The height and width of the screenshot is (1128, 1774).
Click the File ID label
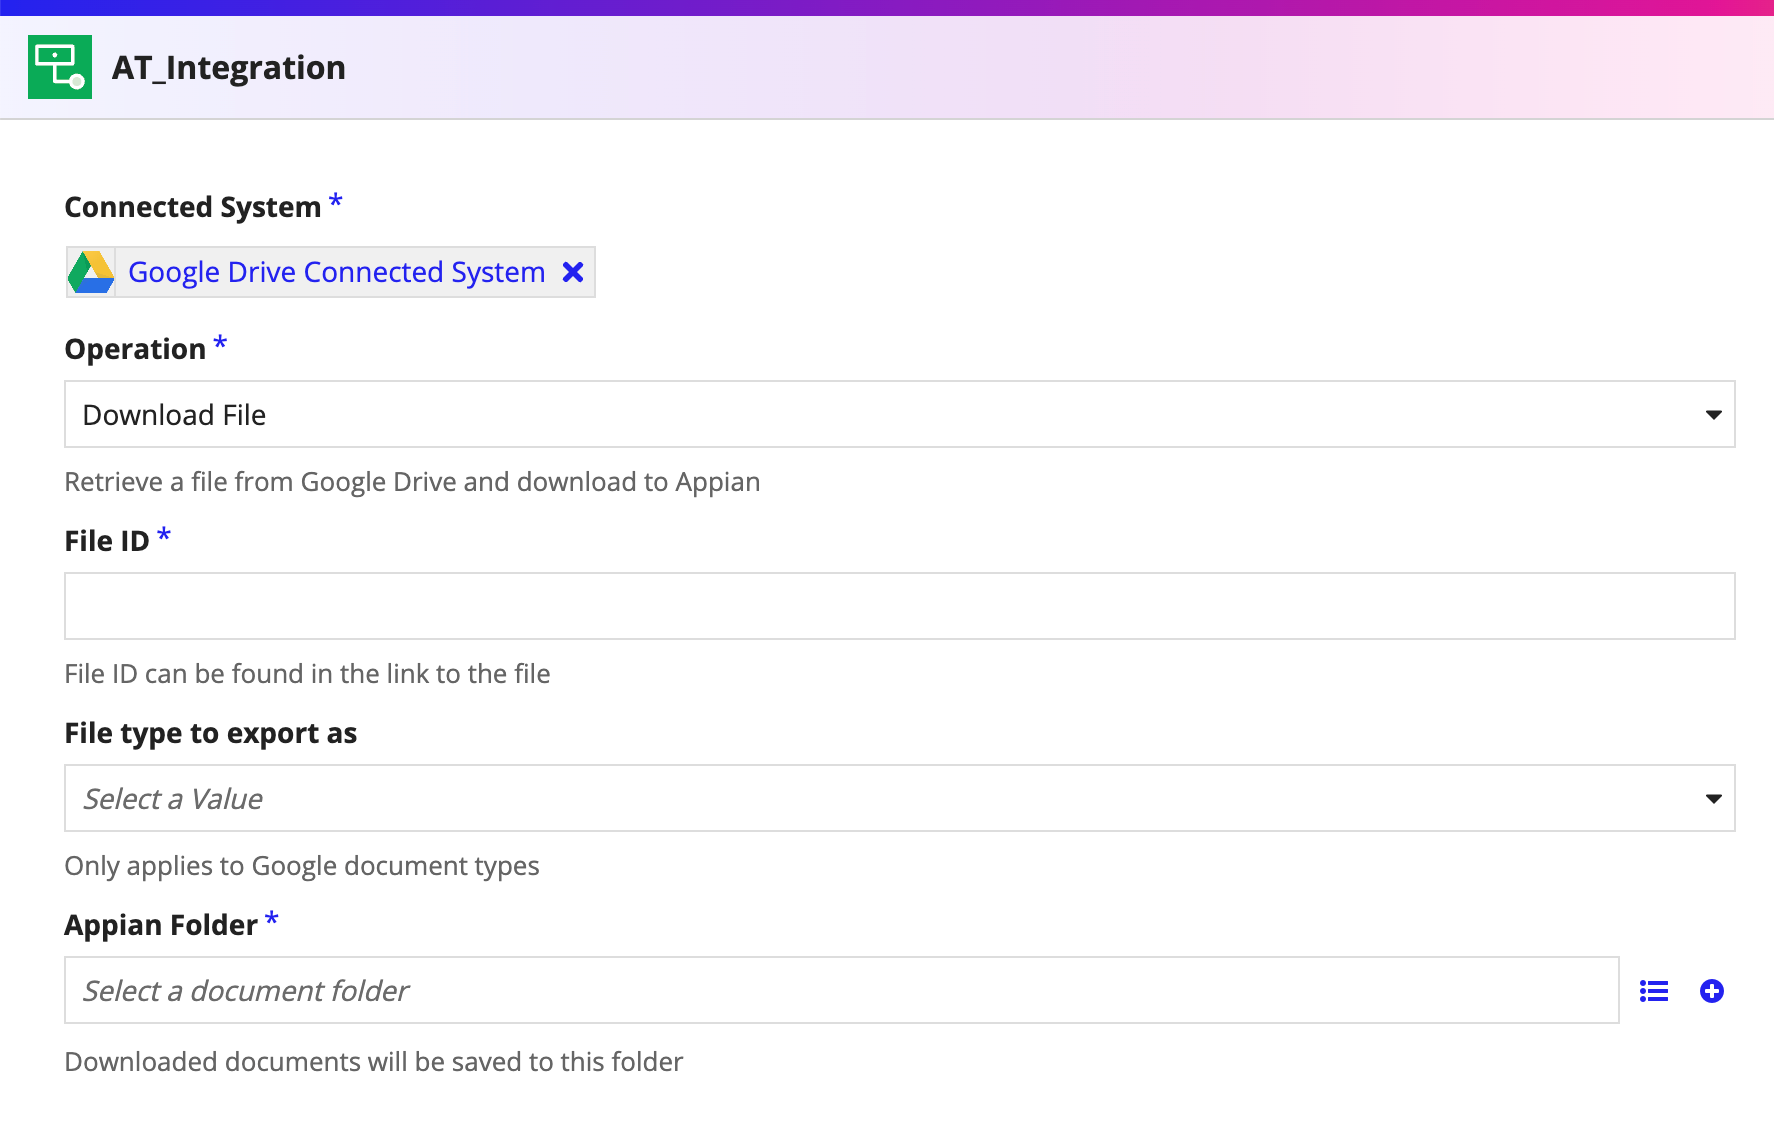click(x=107, y=541)
